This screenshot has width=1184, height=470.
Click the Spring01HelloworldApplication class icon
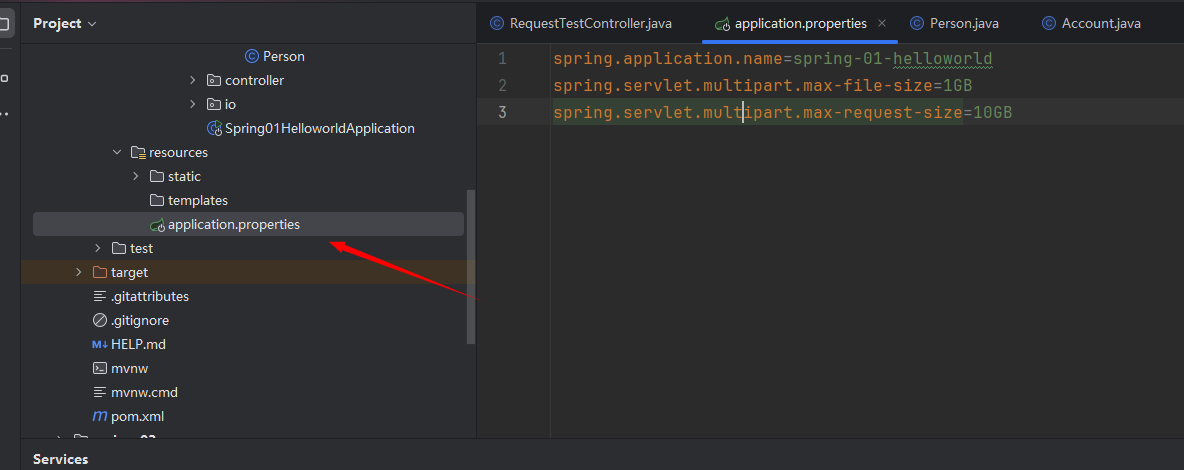click(x=214, y=128)
